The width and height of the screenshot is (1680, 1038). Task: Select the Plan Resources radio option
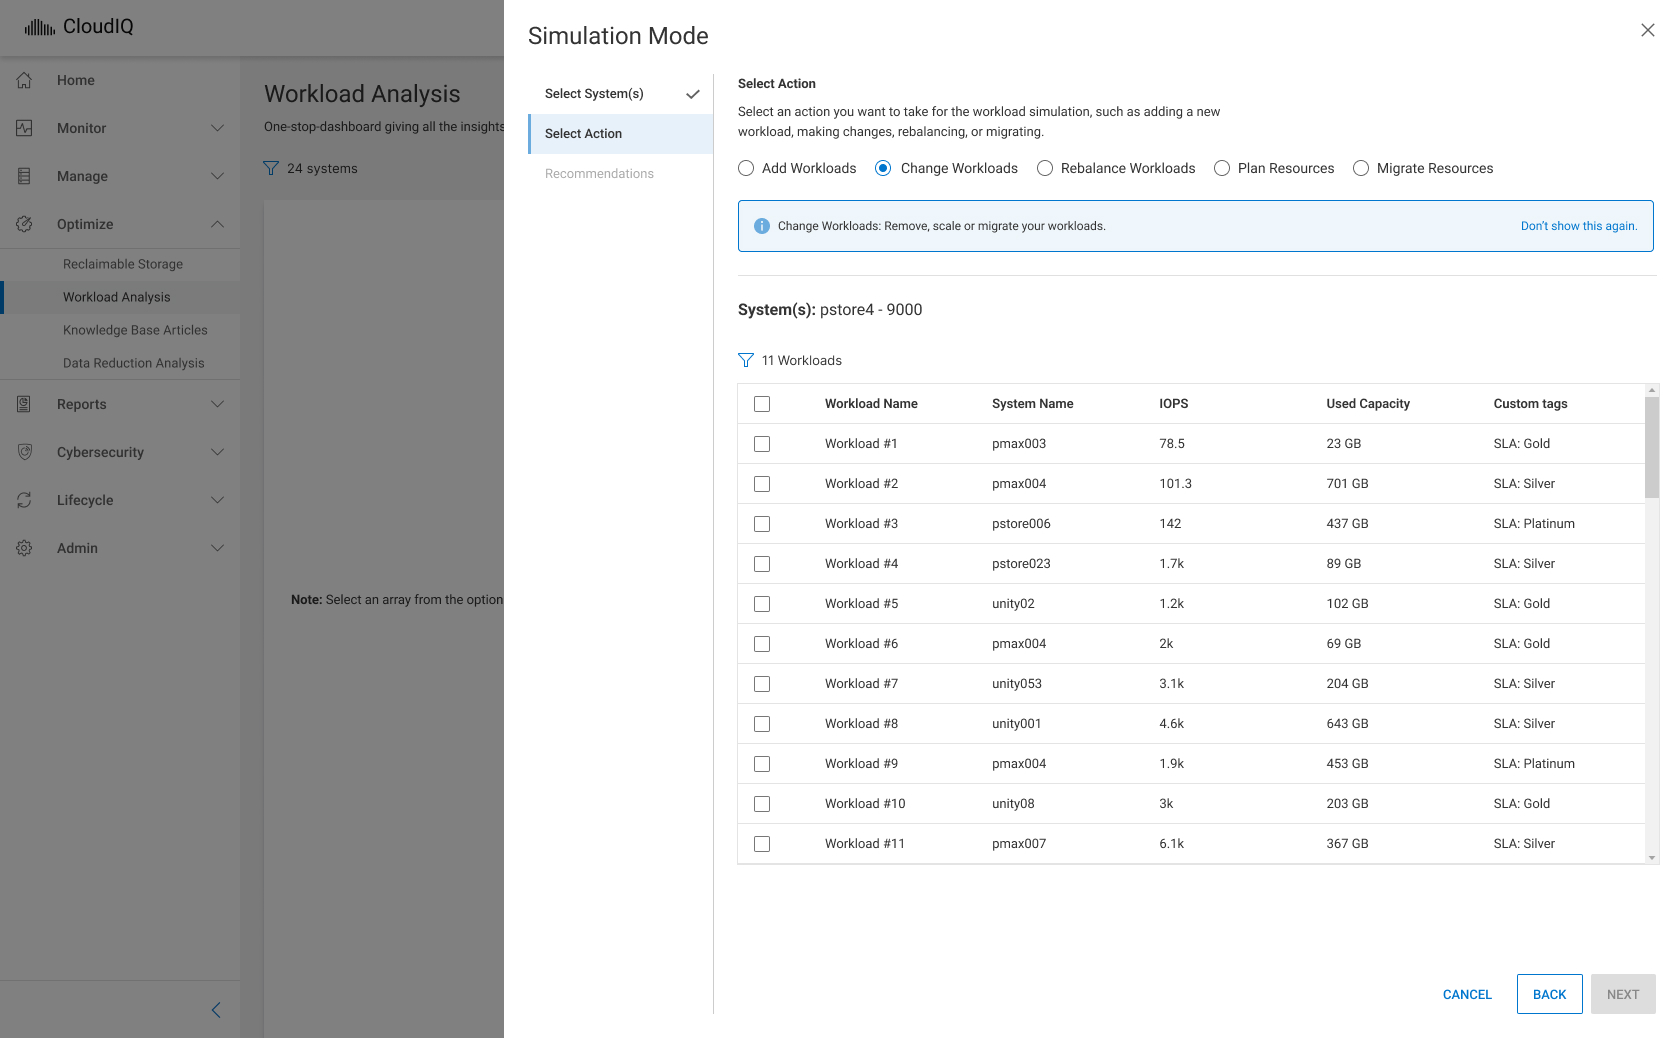point(1222,168)
